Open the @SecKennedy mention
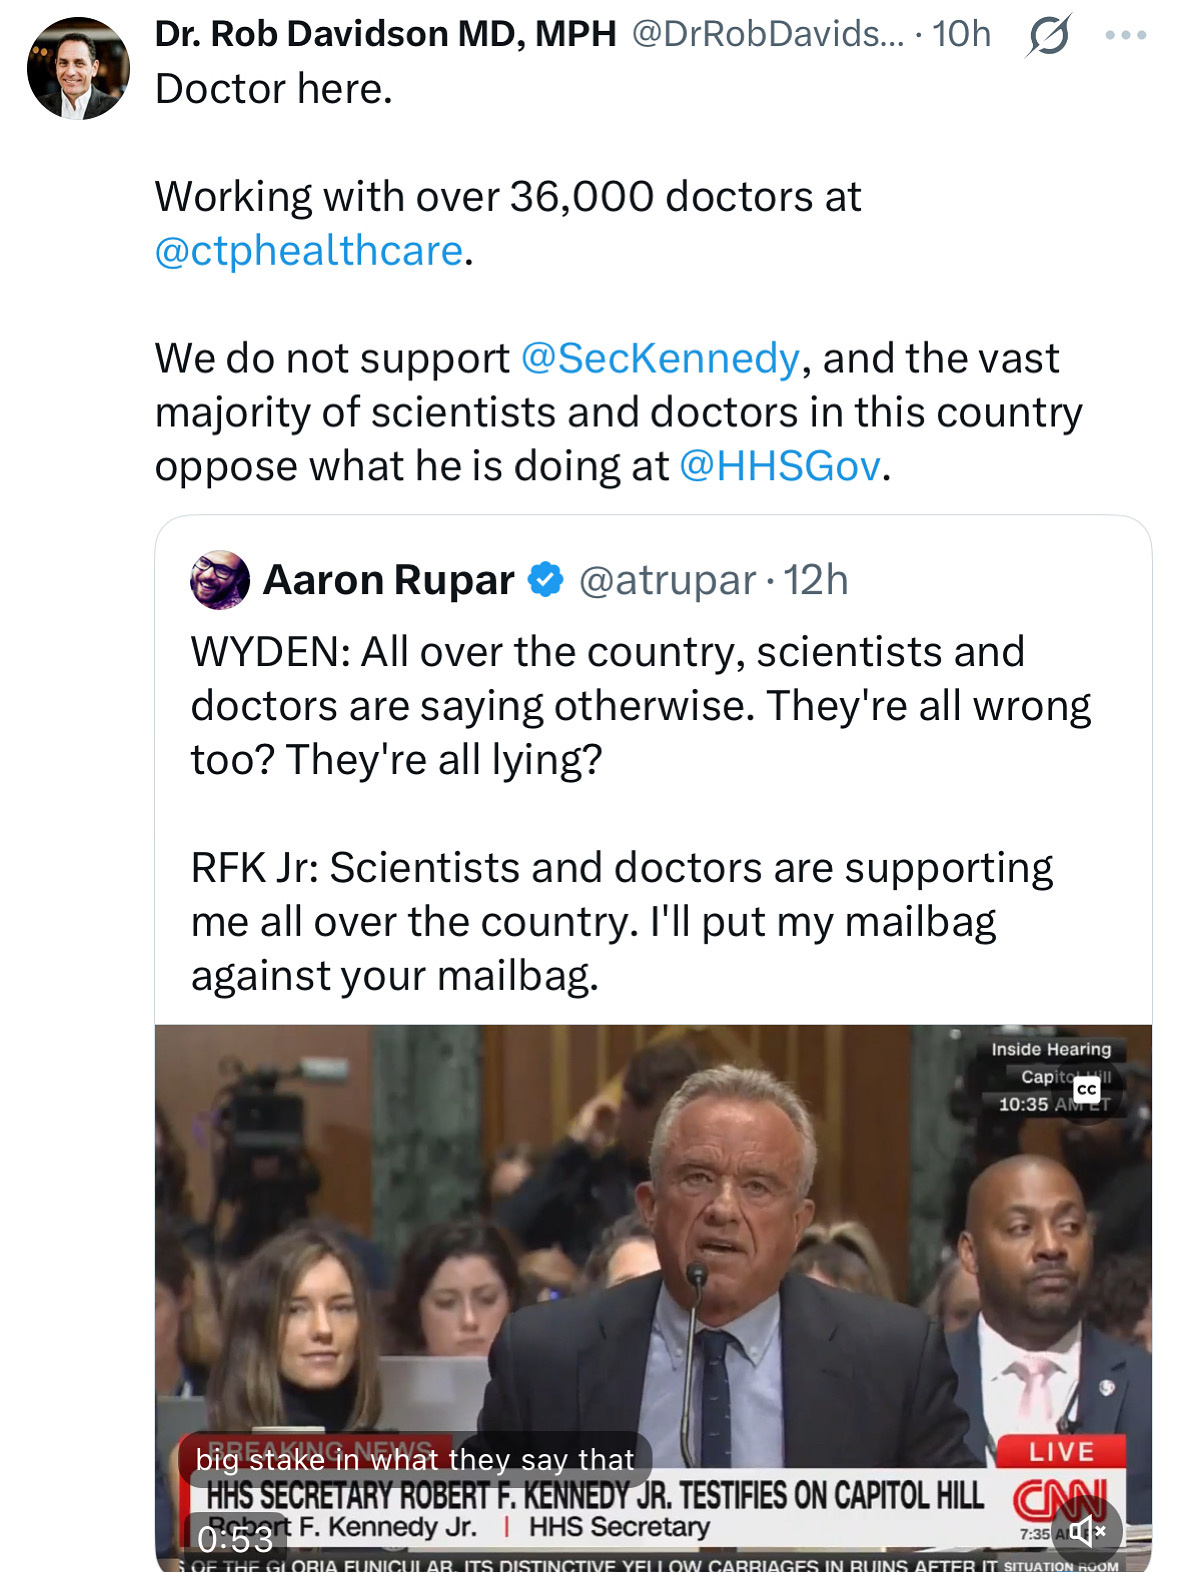Image resolution: width=1179 pixels, height=1572 pixels. [660, 358]
